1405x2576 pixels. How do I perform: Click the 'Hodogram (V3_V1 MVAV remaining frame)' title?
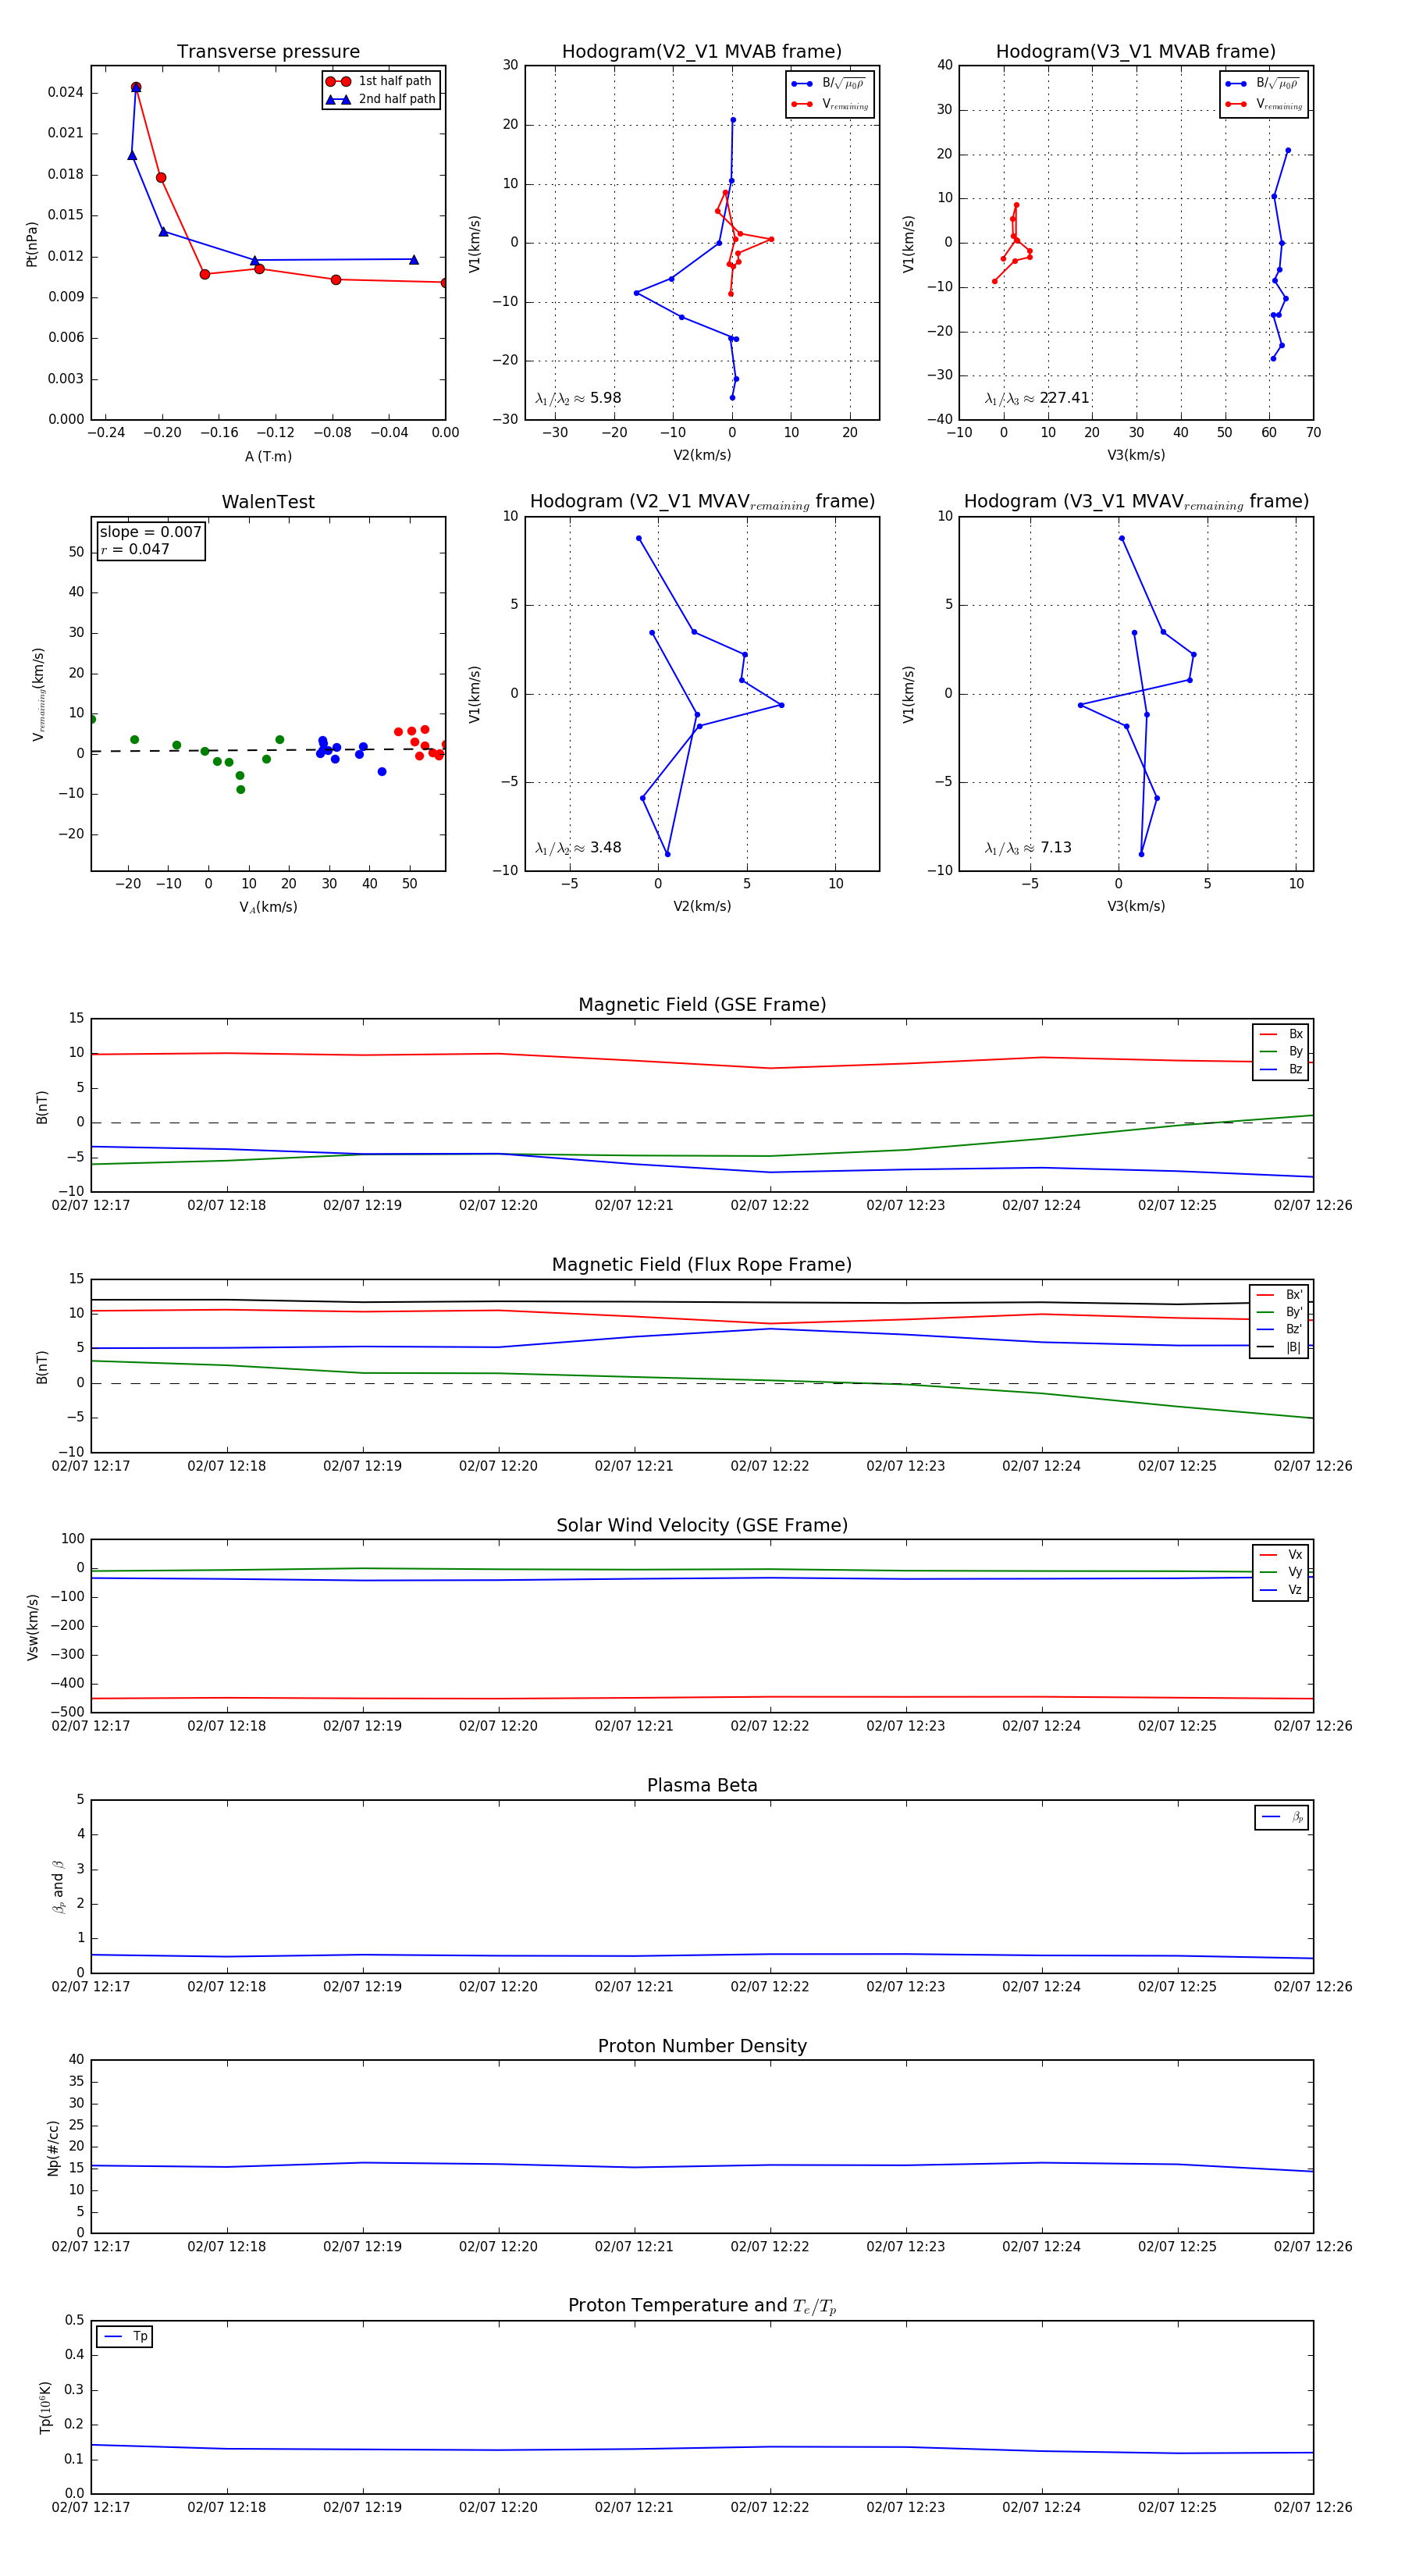(x=1136, y=502)
